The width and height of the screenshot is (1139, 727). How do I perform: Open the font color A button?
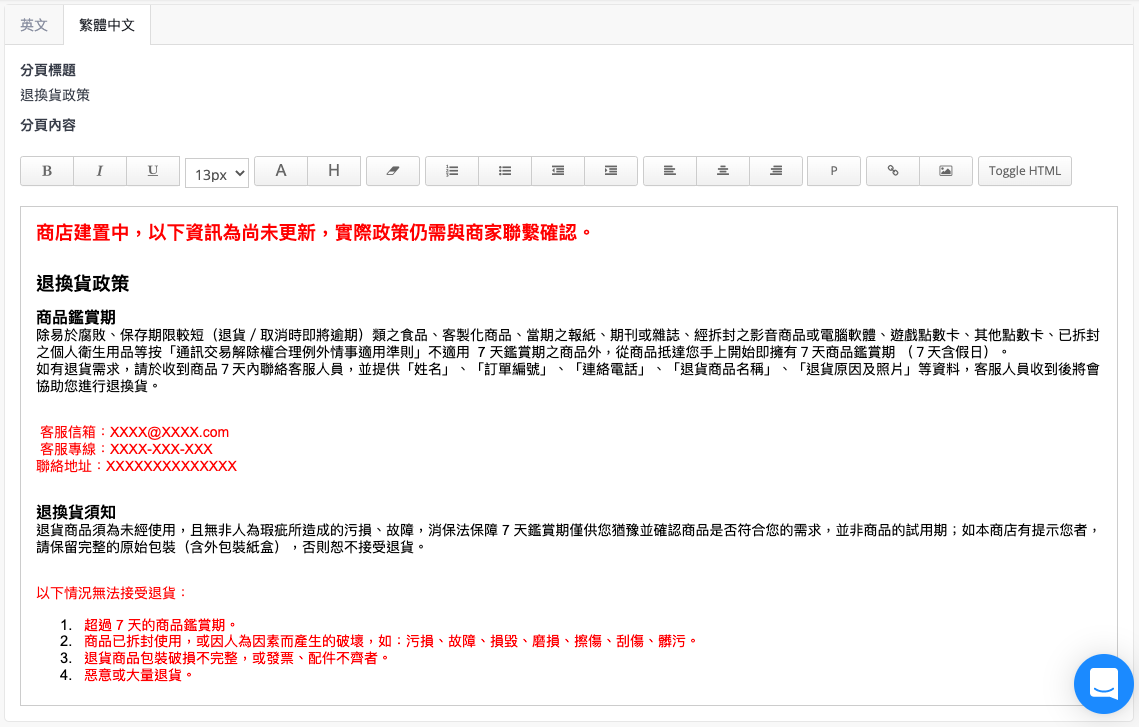pyautogui.click(x=281, y=171)
